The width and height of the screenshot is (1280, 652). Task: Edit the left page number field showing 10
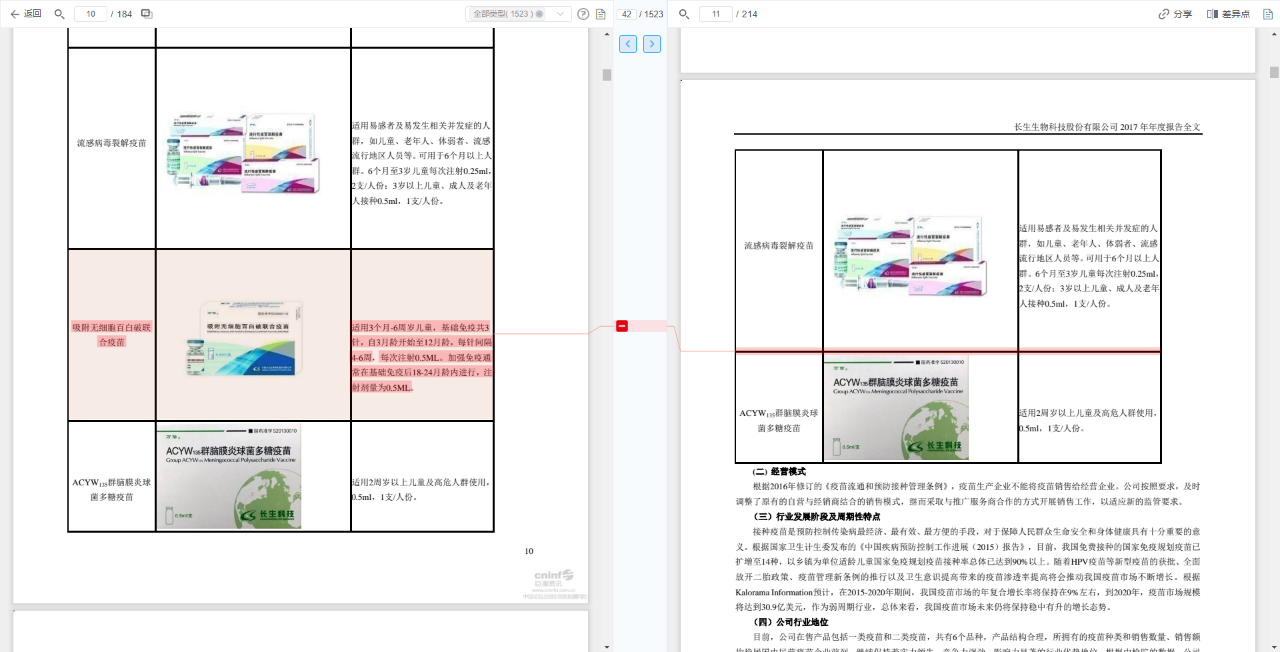click(91, 14)
